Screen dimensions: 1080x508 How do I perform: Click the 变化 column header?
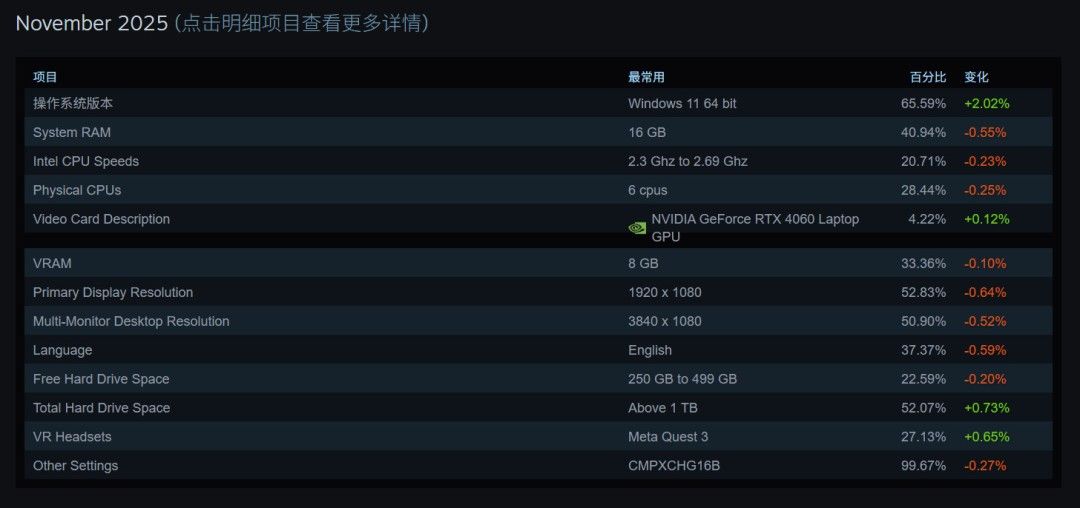coord(976,77)
